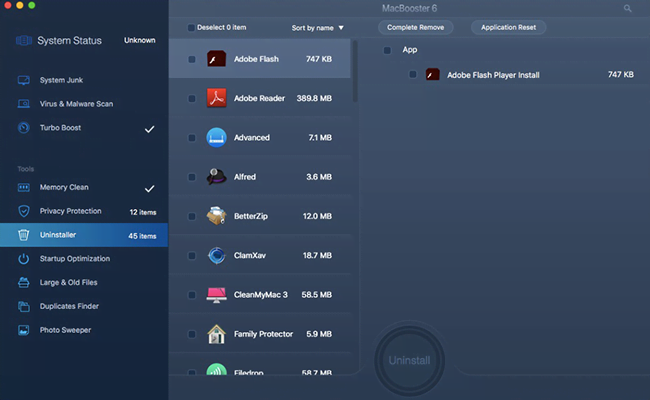Click the Duplicates Finder icon

24,306
